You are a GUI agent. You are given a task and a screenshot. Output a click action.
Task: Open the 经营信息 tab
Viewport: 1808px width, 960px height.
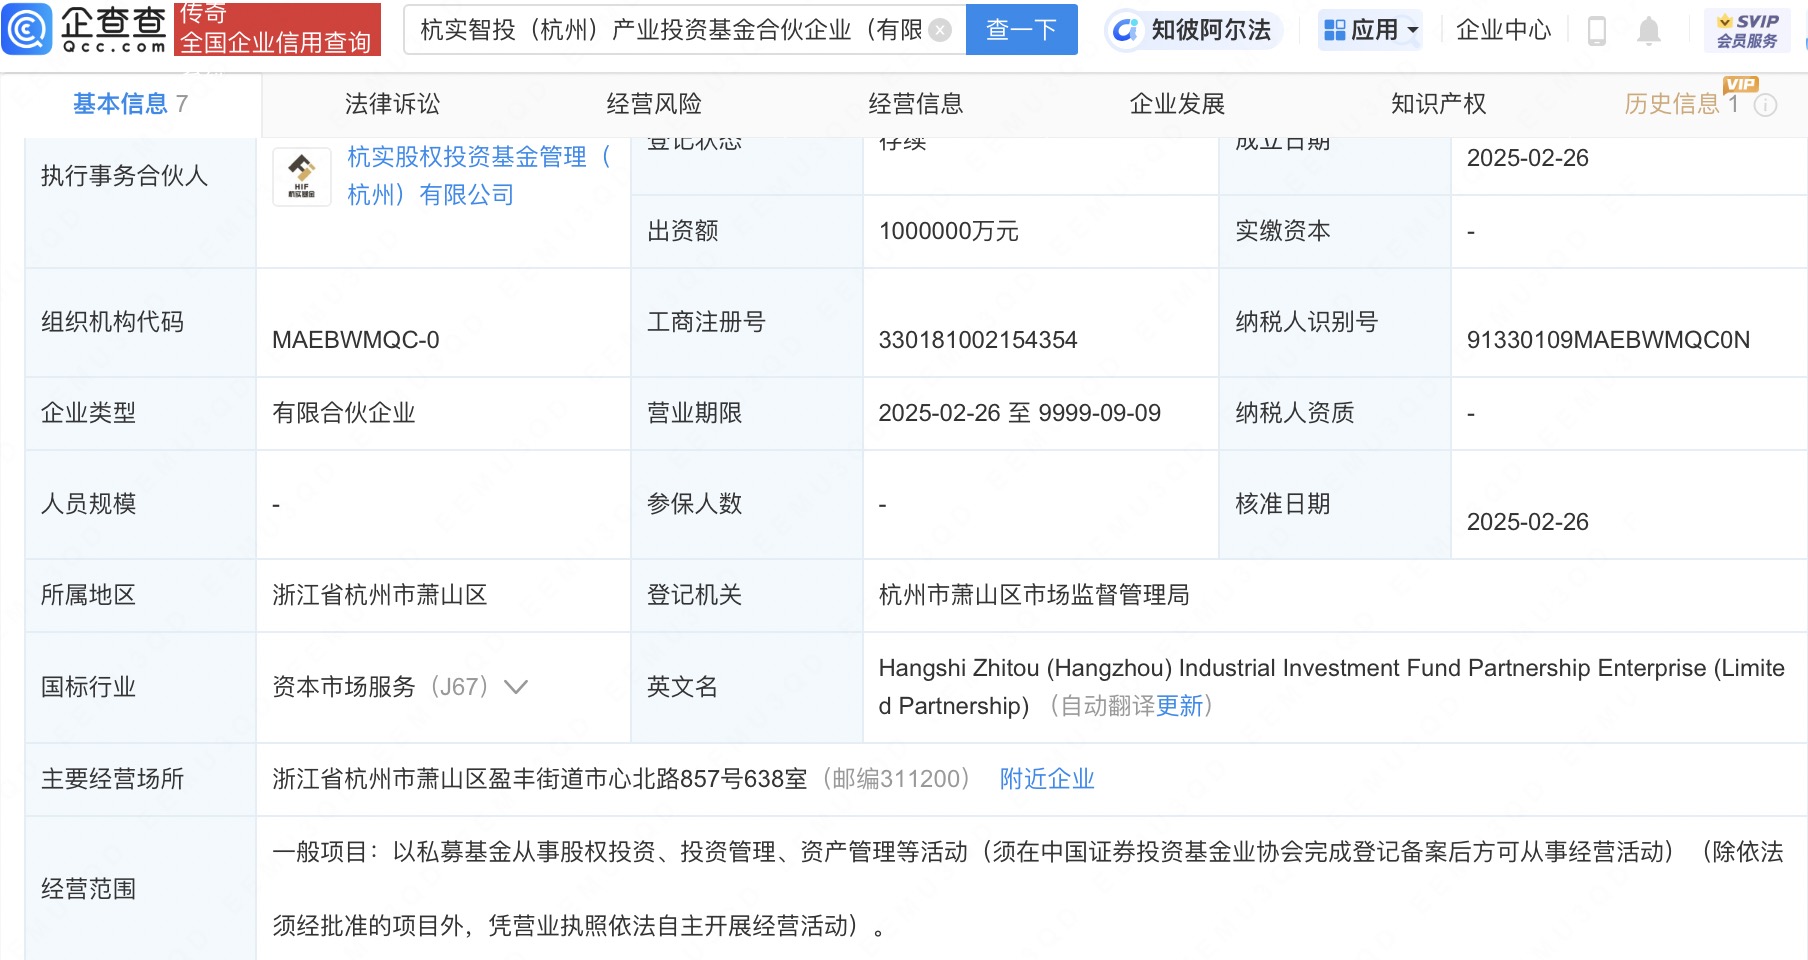(916, 104)
